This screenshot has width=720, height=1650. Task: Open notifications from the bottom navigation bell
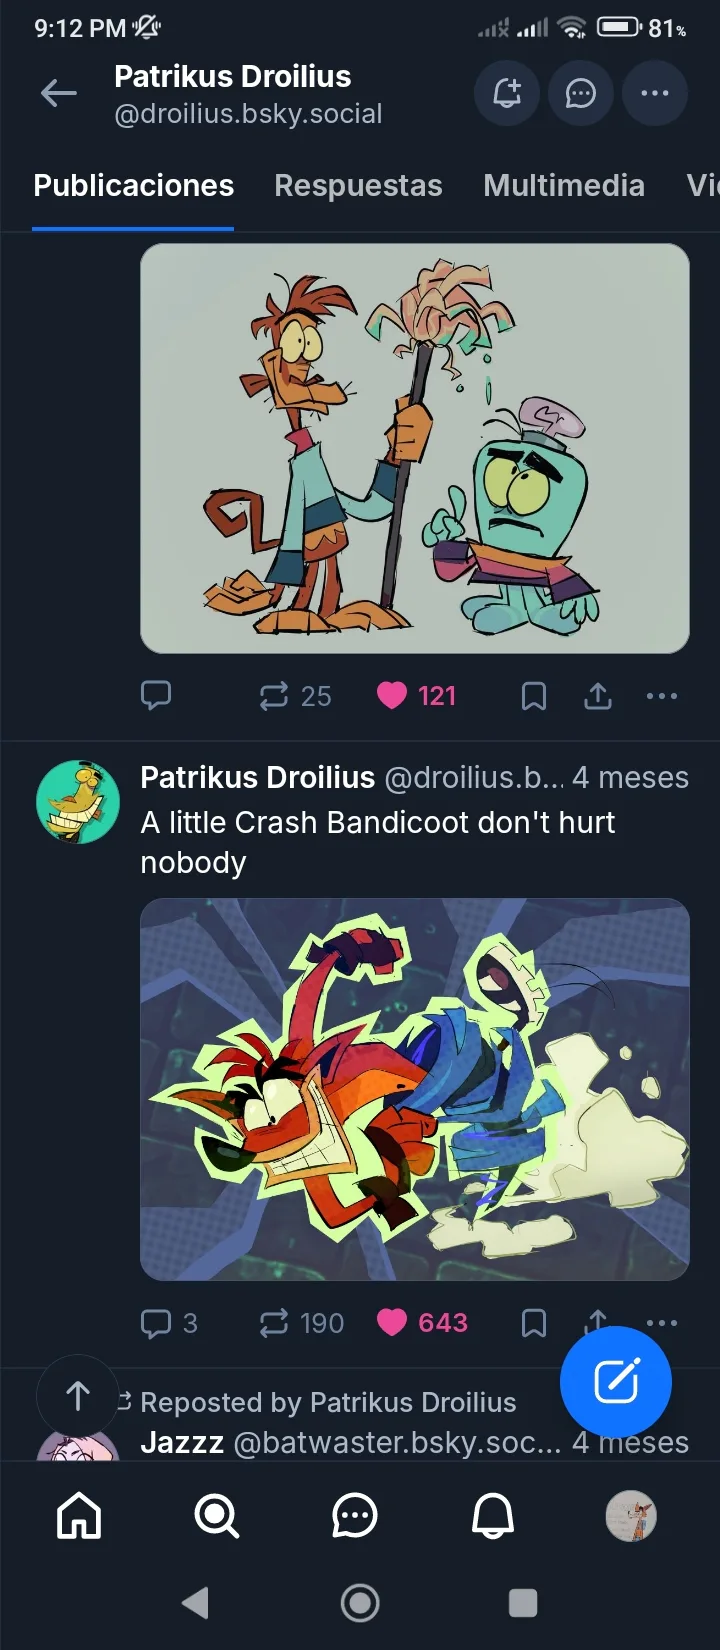tap(493, 1517)
